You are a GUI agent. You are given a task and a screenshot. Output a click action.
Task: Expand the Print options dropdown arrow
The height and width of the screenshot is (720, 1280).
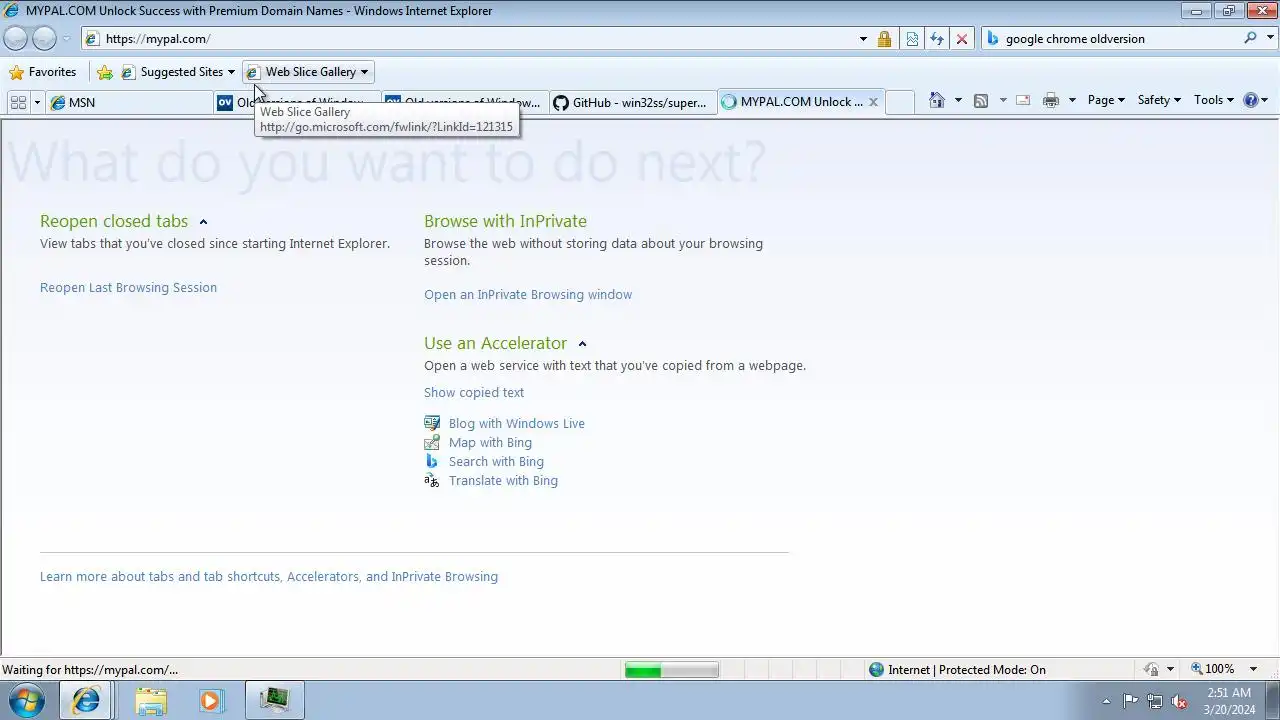(x=1072, y=100)
